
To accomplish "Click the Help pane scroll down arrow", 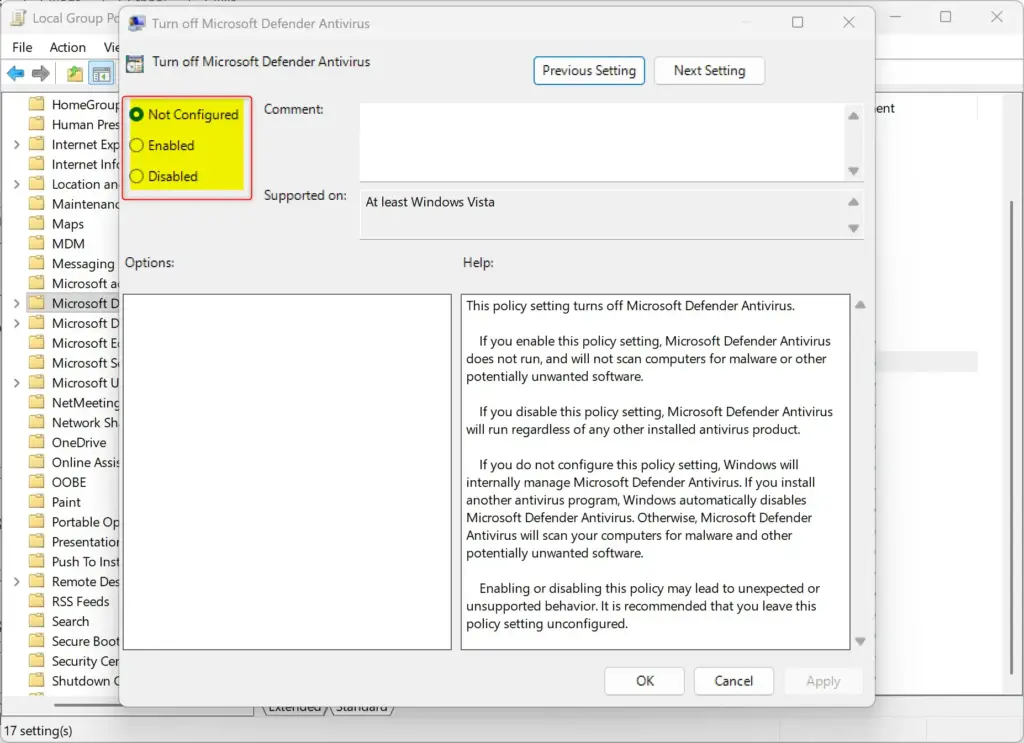I will coord(860,641).
